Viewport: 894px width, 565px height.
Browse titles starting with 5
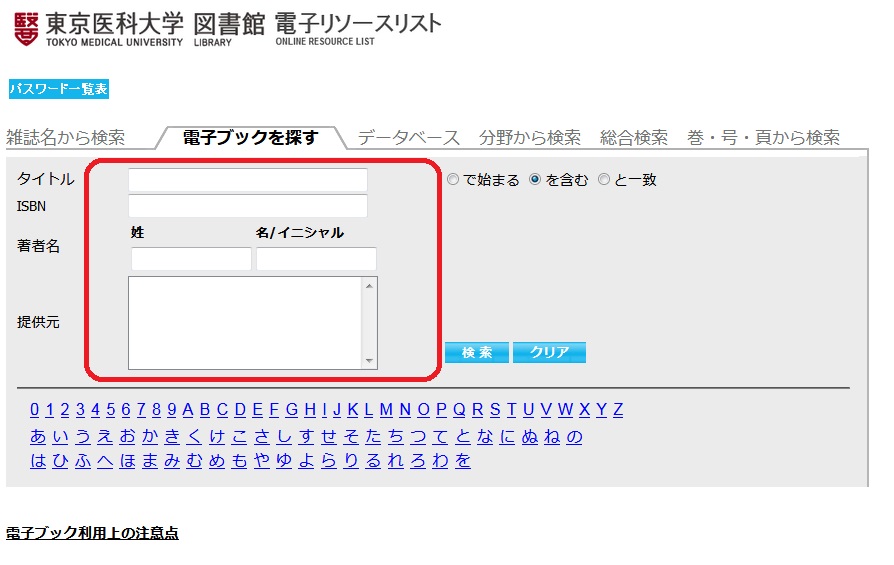[x=111, y=409]
